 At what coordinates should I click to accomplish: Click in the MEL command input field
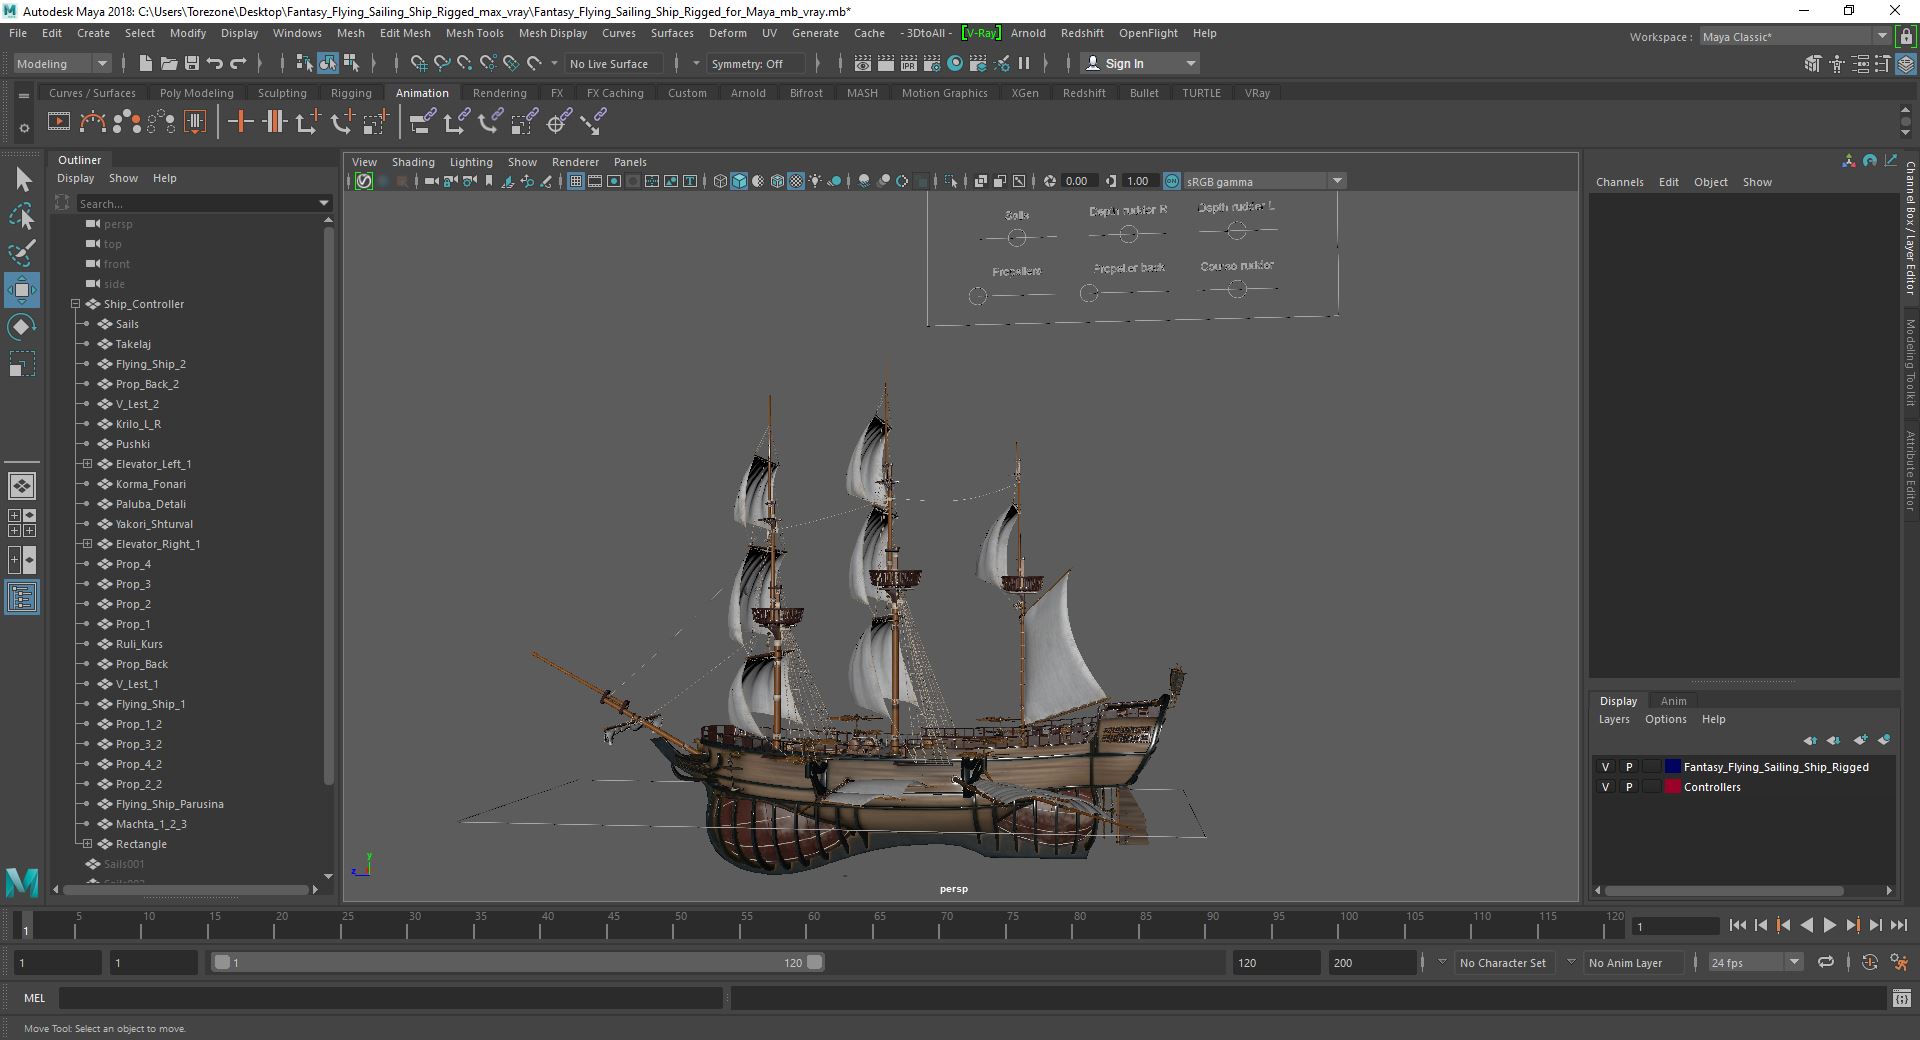390,998
